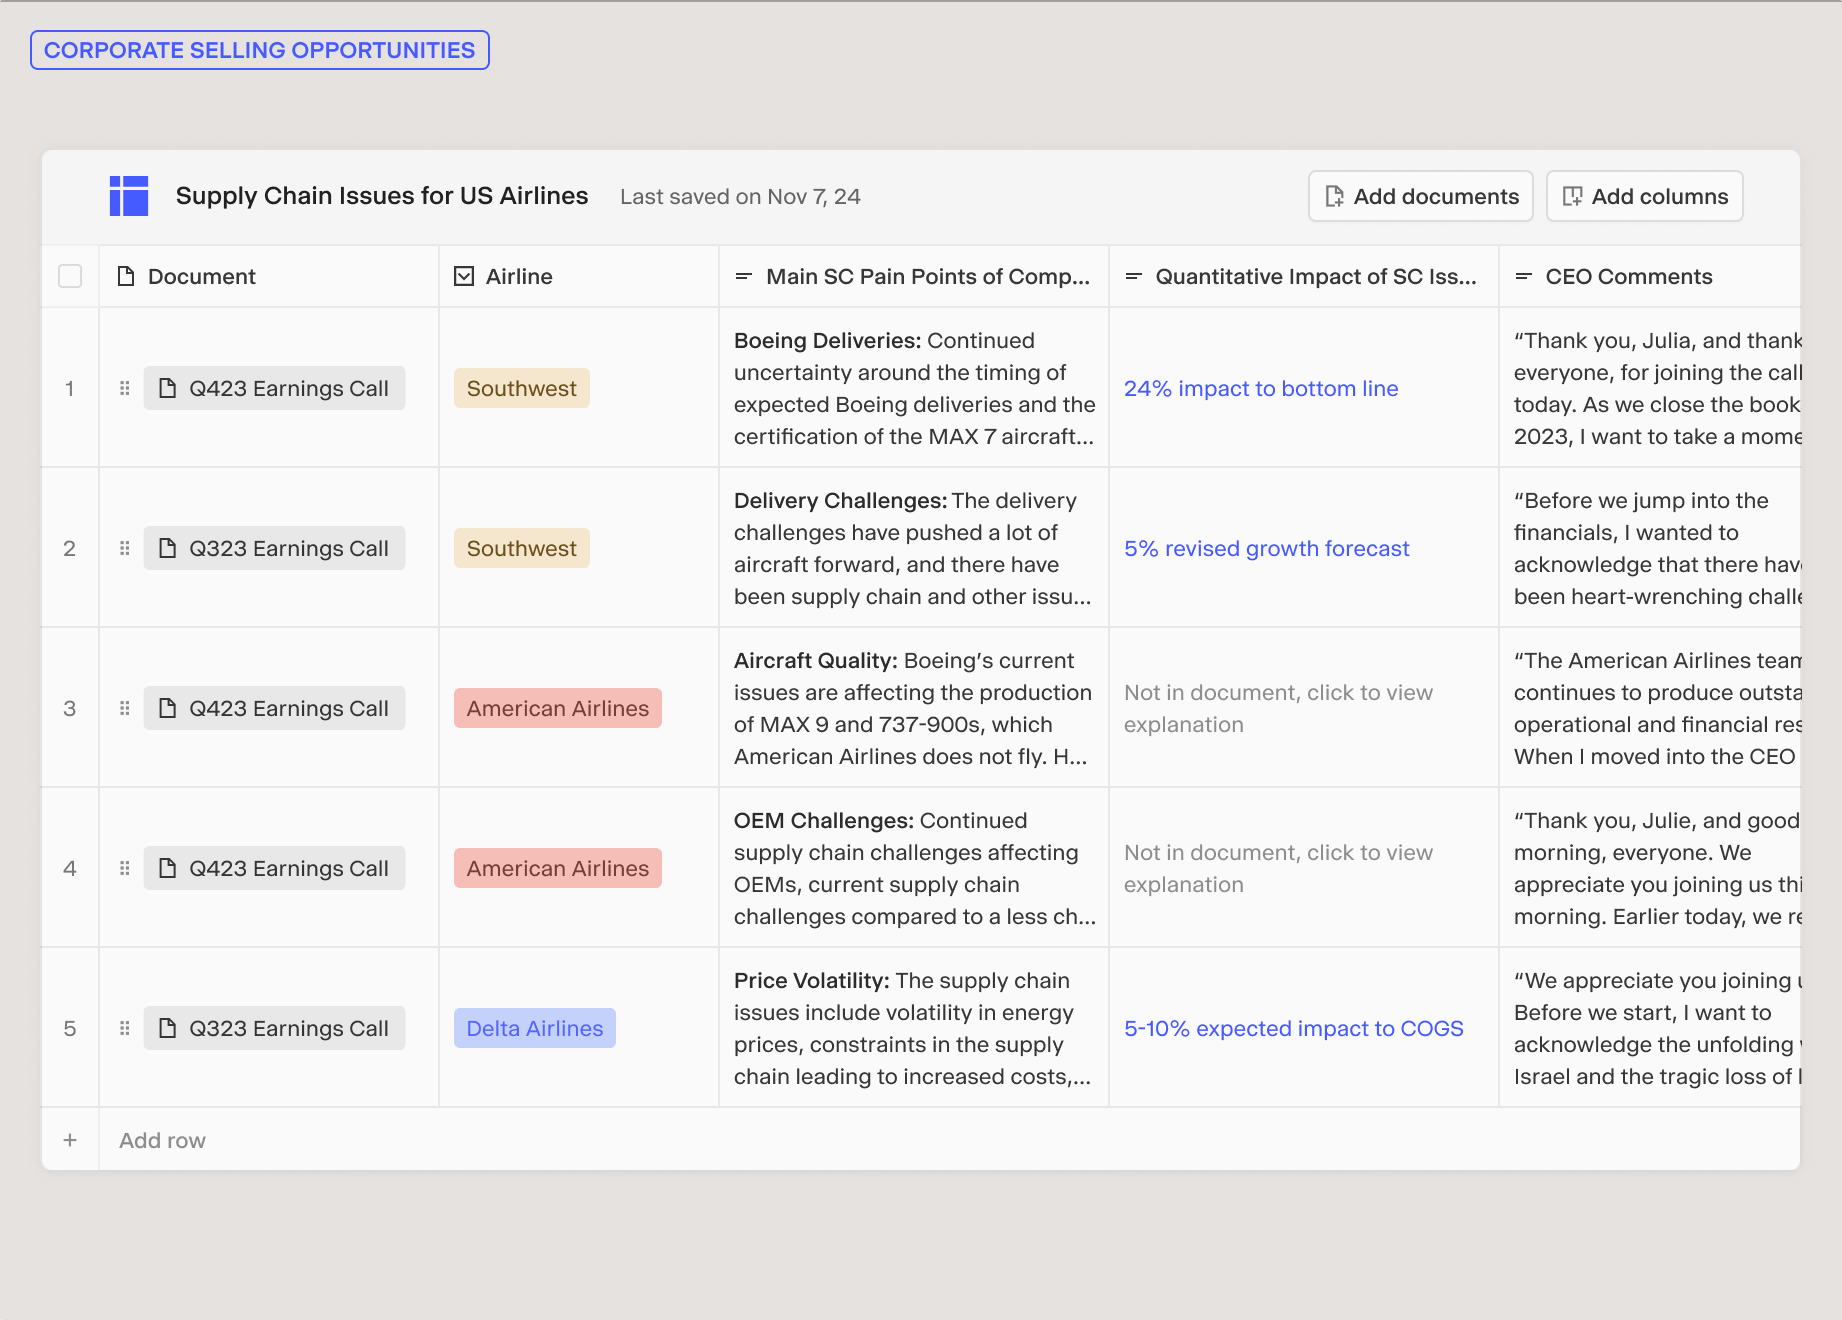Select the Quantitative Impact column header
This screenshot has width=1842, height=1320.
(x=1314, y=276)
